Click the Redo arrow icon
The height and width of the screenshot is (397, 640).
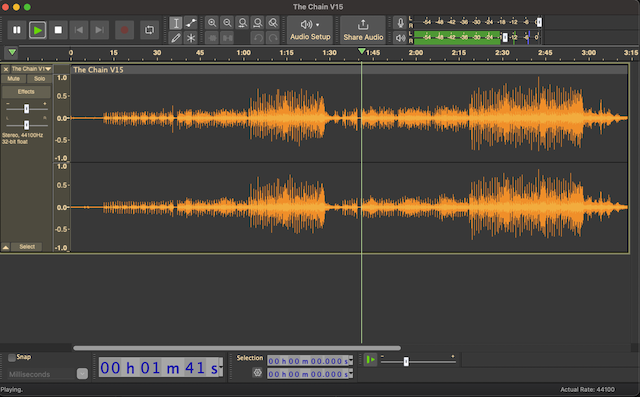(x=273, y=38)
